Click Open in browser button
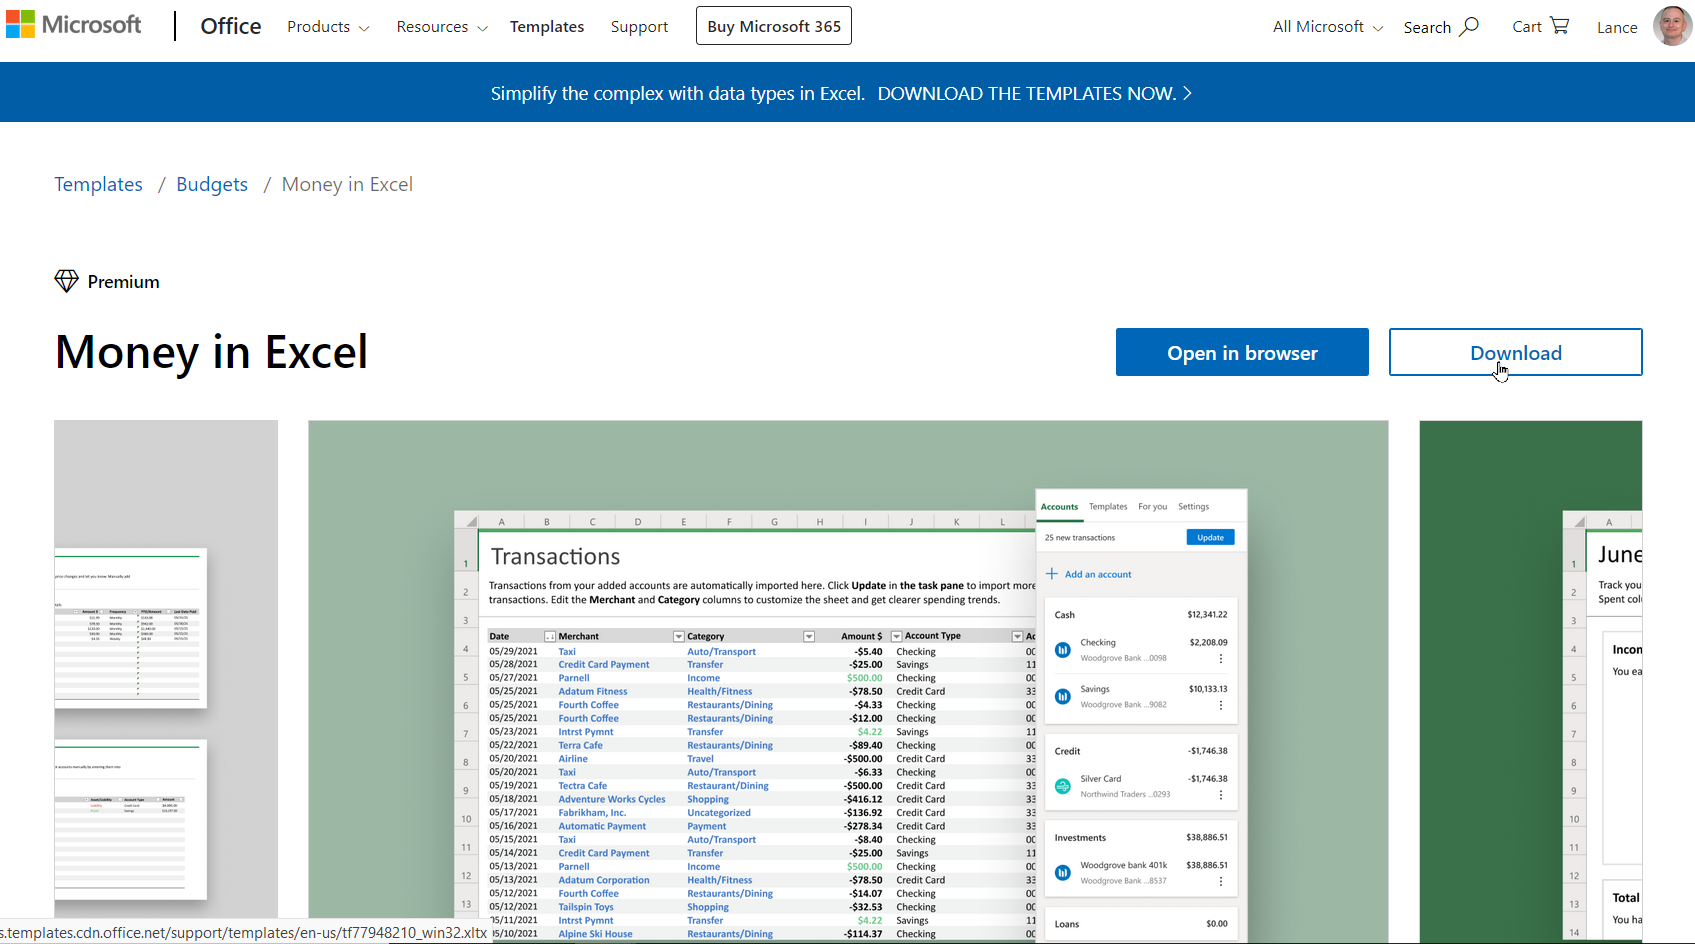Viewport: 1695px width, 944px height. pos(1242,352)
